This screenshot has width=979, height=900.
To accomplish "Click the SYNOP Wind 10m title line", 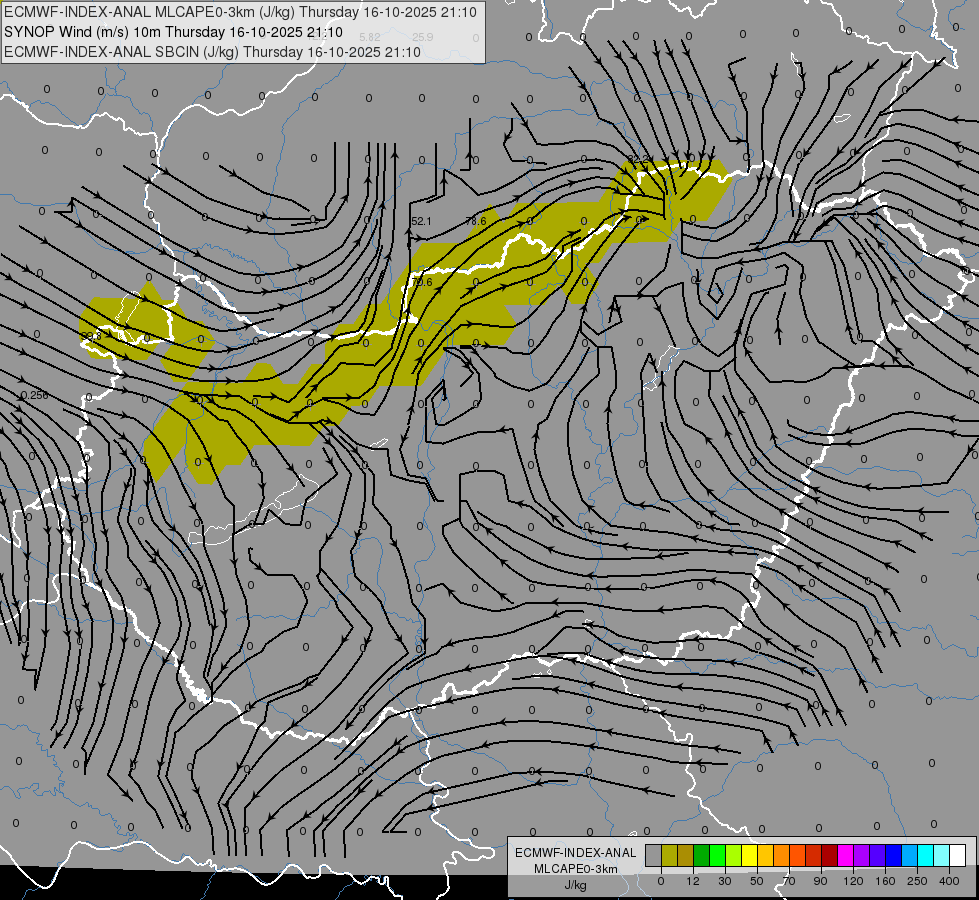I will tap(174, 32).
